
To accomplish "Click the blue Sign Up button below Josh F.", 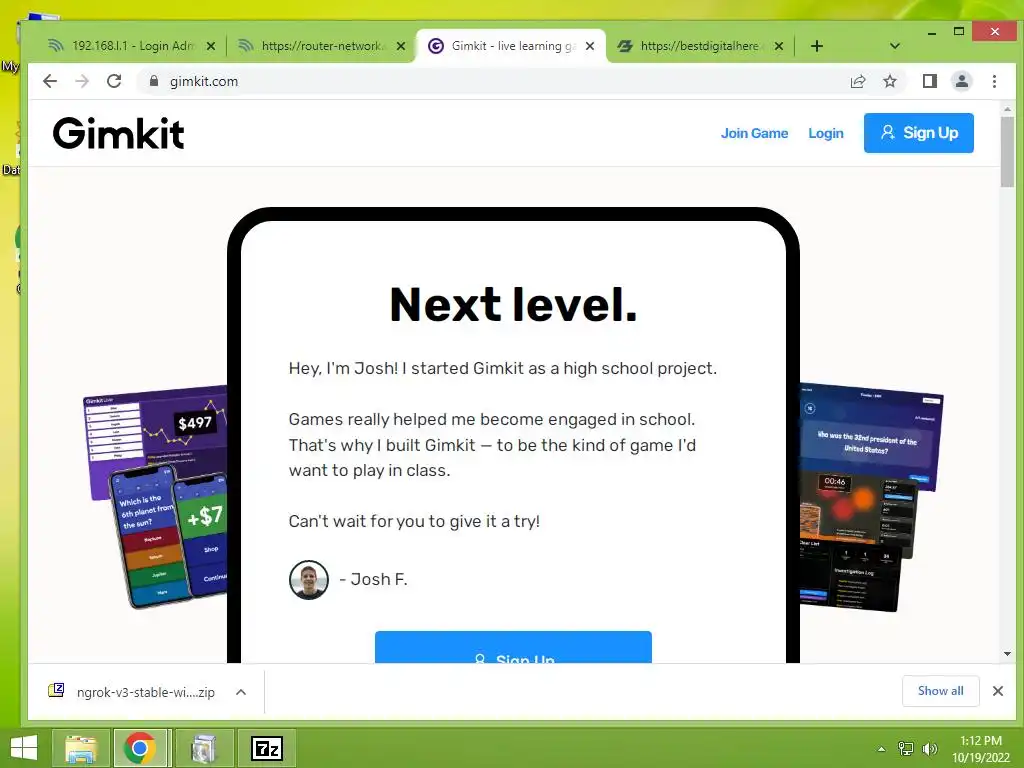I will (513, 648).
